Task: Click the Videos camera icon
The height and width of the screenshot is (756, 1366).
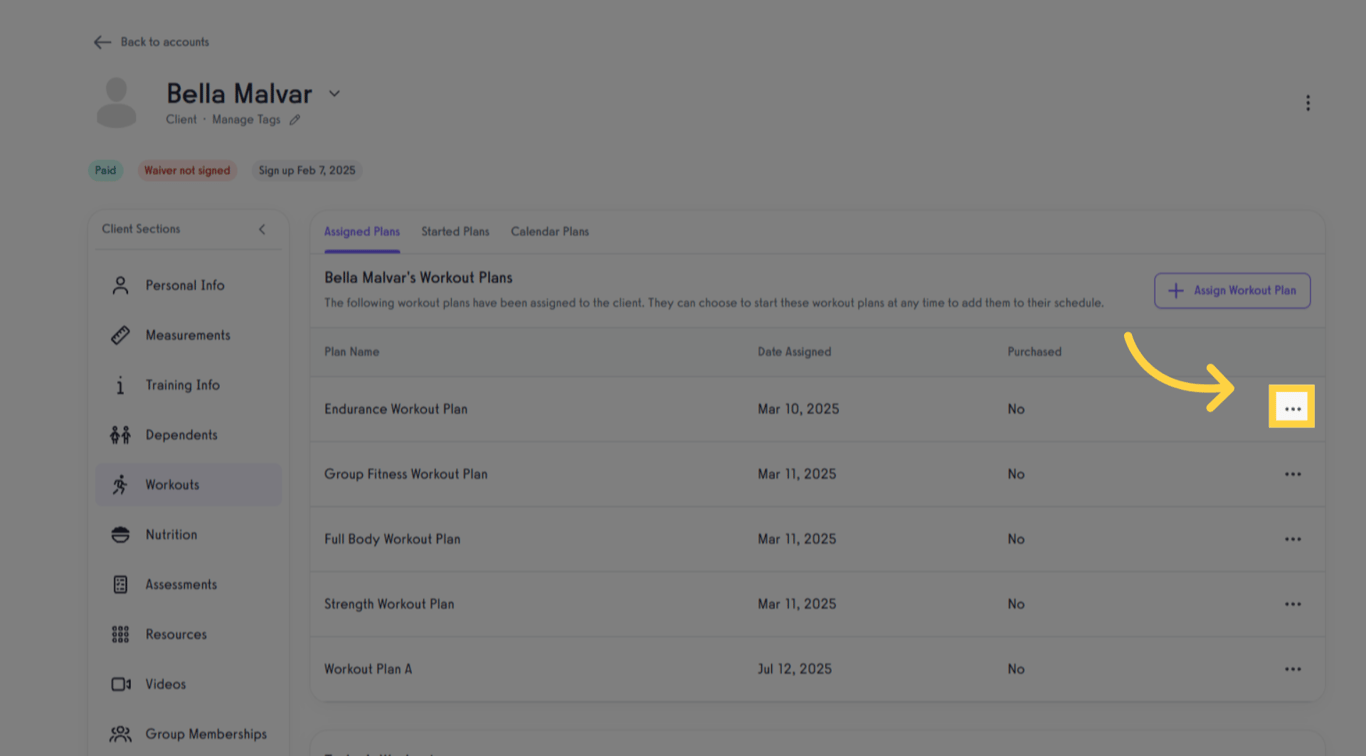Action: (x=120, y=685)
